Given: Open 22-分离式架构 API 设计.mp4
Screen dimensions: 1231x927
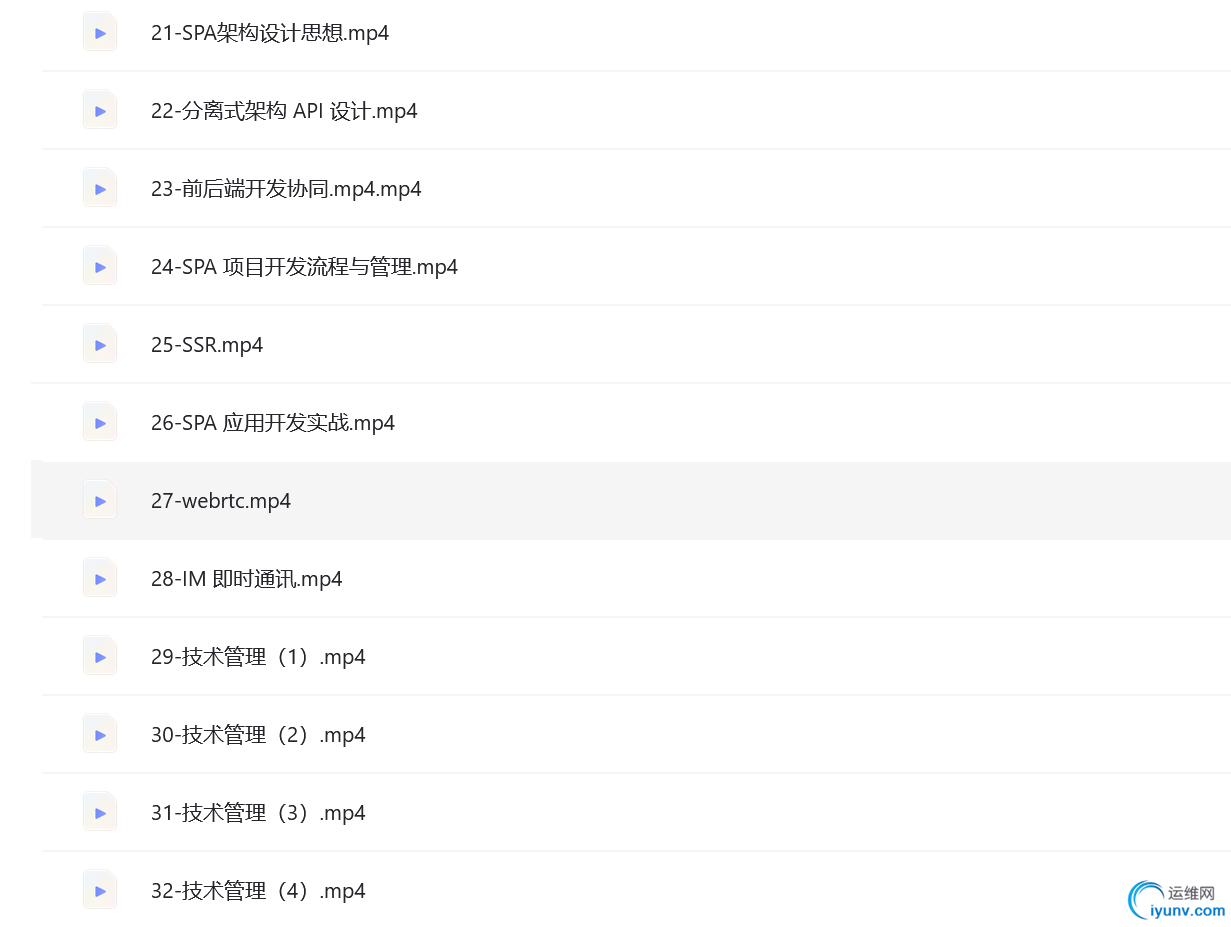Looking at the screenshot, I should click(284, 111).
